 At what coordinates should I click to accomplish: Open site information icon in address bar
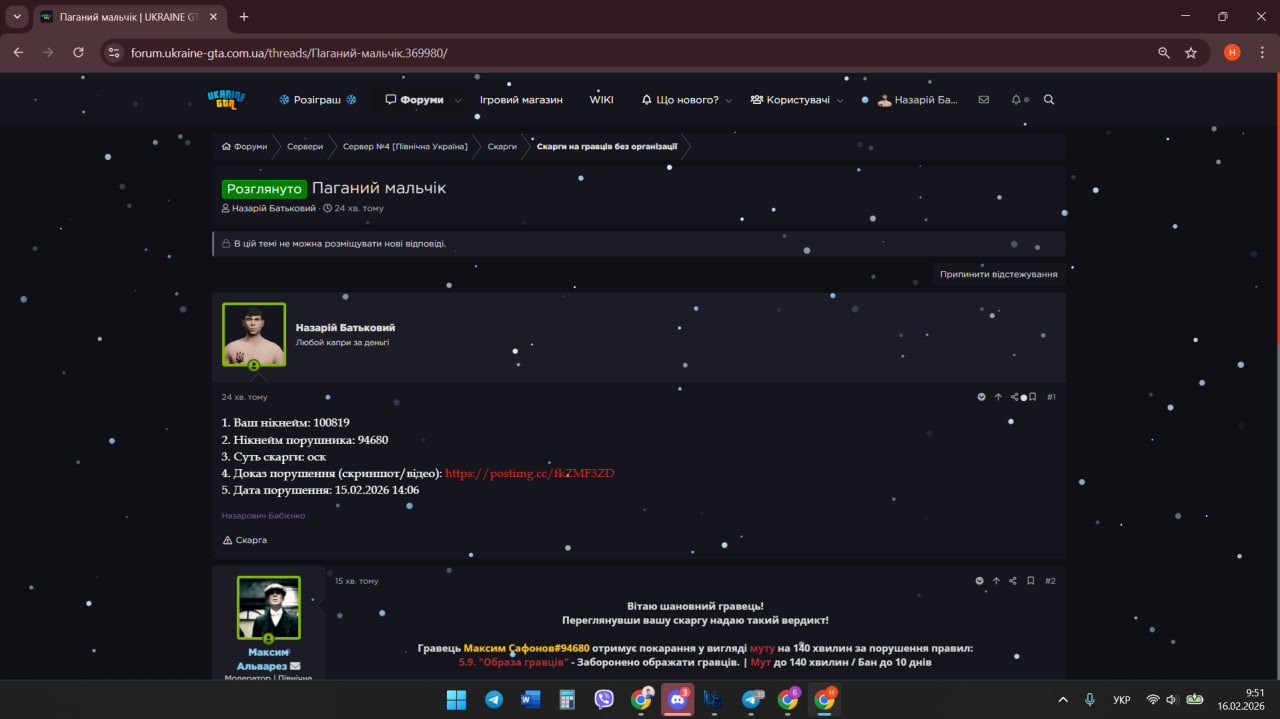click(114, 52)
